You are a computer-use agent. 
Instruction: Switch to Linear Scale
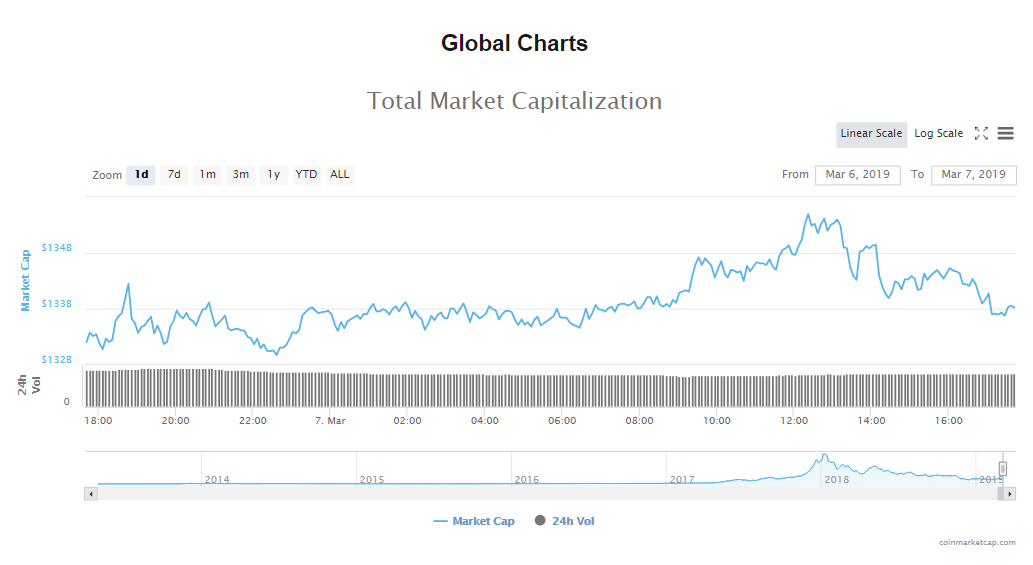point(871,134)
